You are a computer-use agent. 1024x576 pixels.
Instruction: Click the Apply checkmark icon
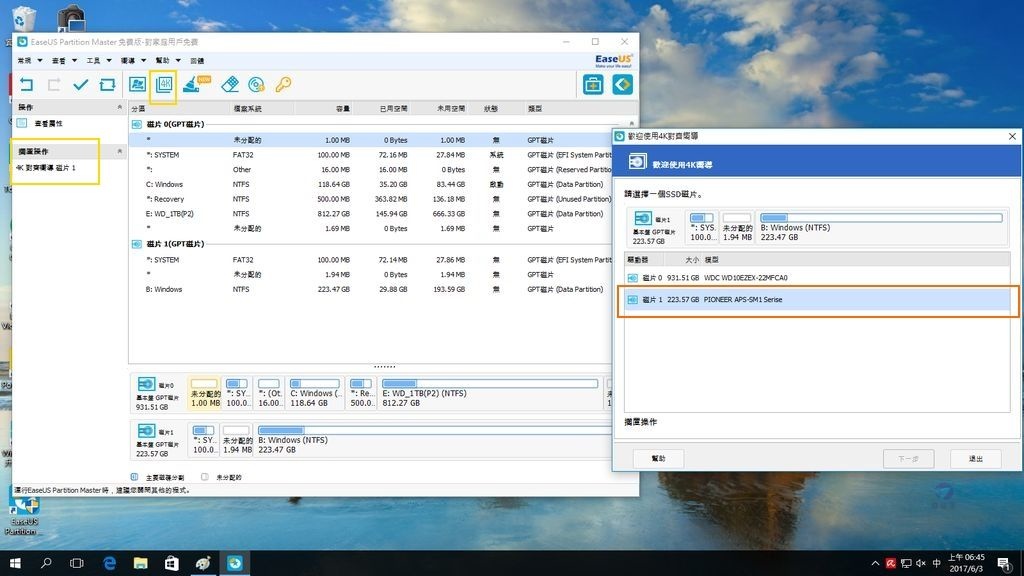(x=81, y=85)
